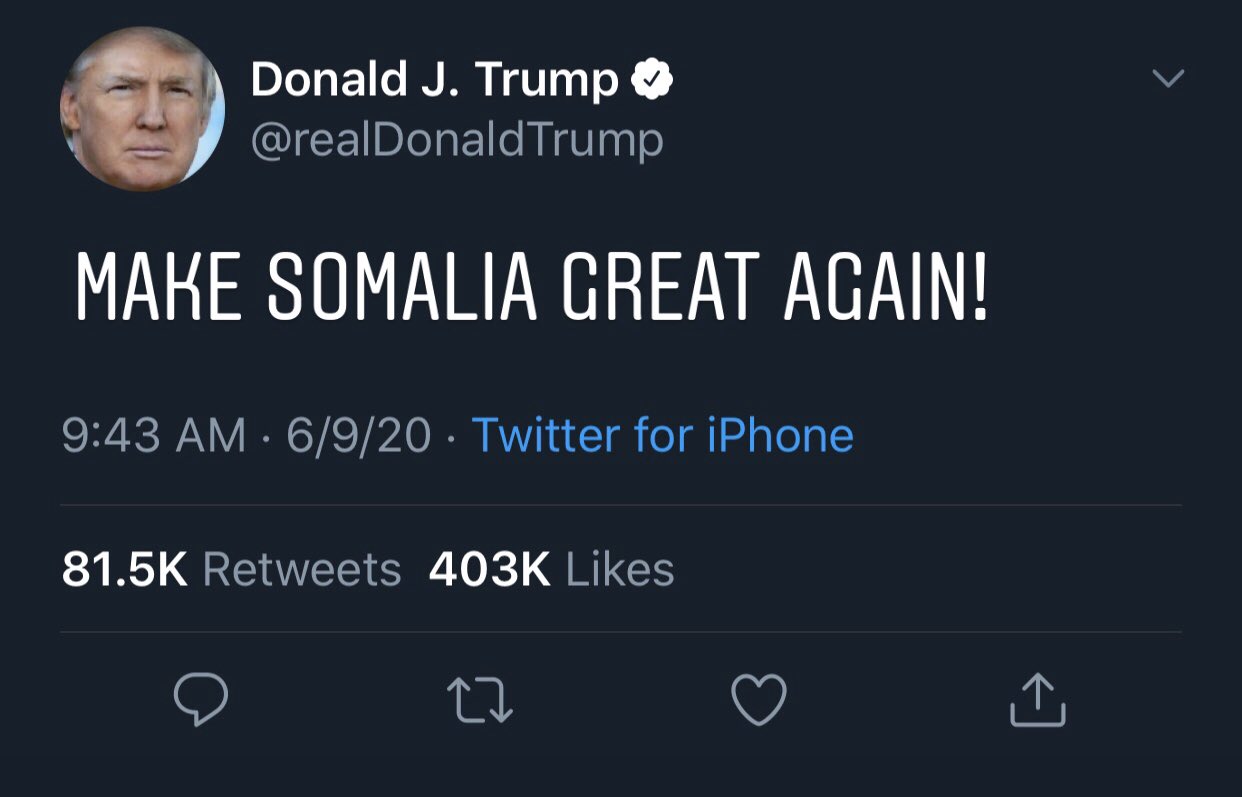Open the Donald J. Trump display name
The width and height of the screenshot is (1242, 797).
(434, 80)
